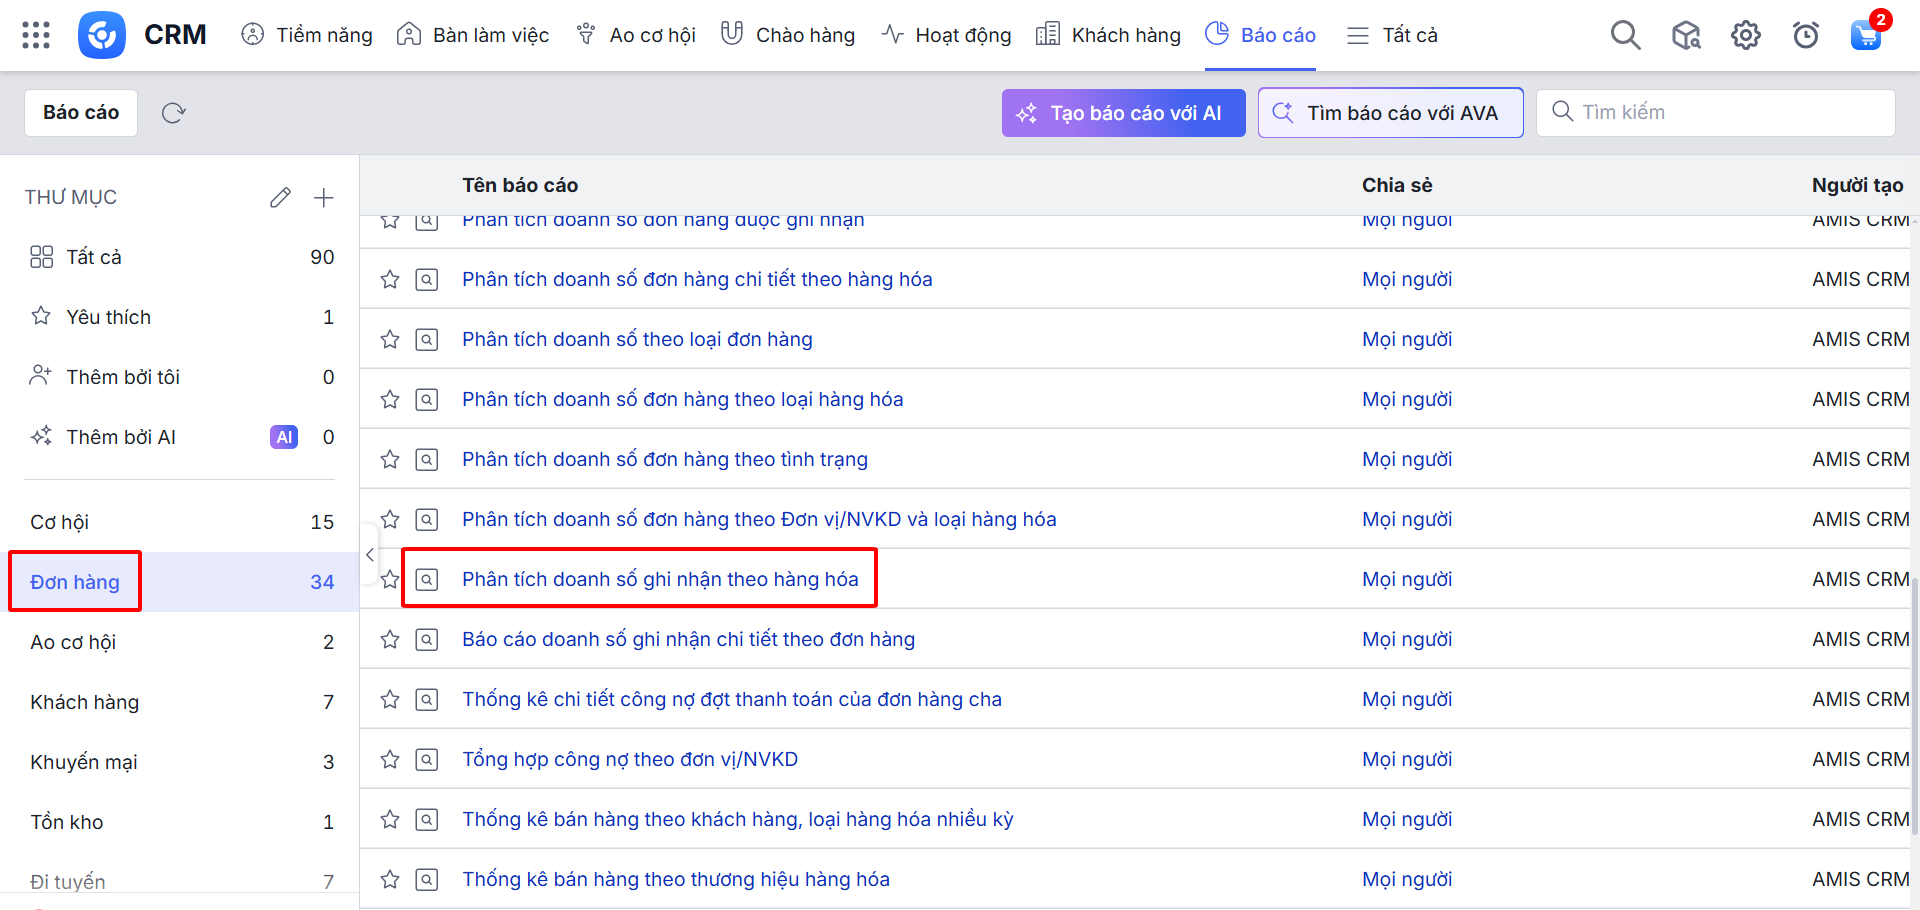Image resolution: width=1920 pixels, height=910 pixels.
Task: Open the settings gear icon
Action: 1745,36
